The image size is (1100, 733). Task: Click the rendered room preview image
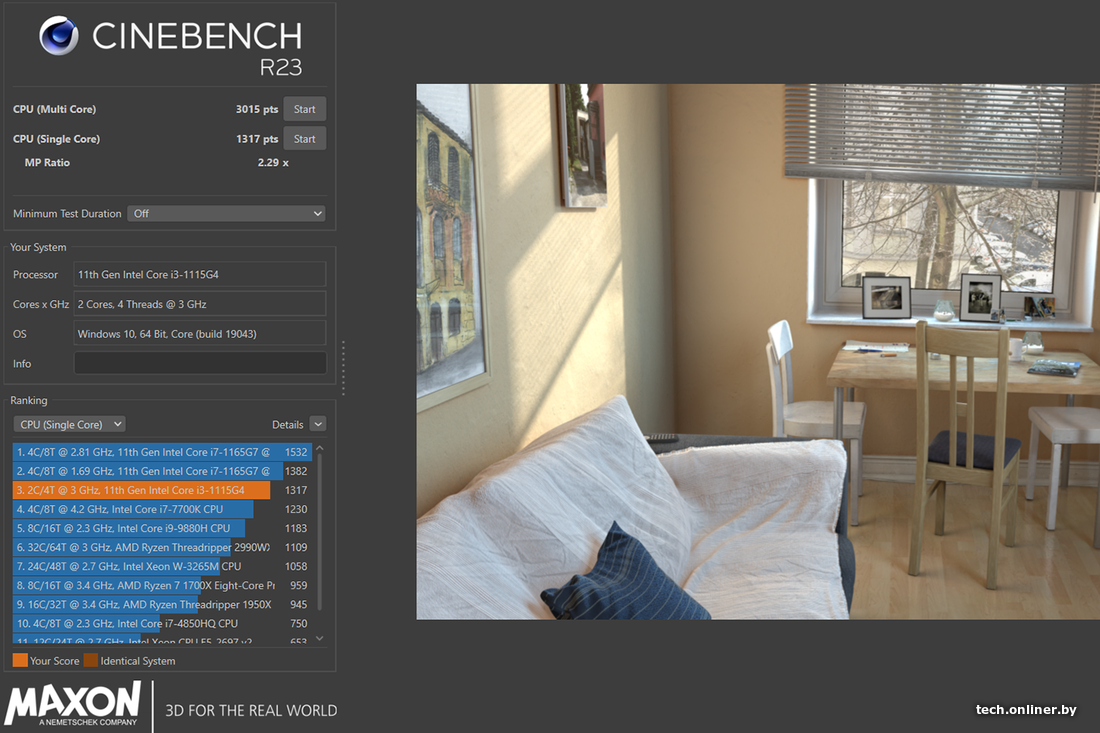(x=758, y=351)
